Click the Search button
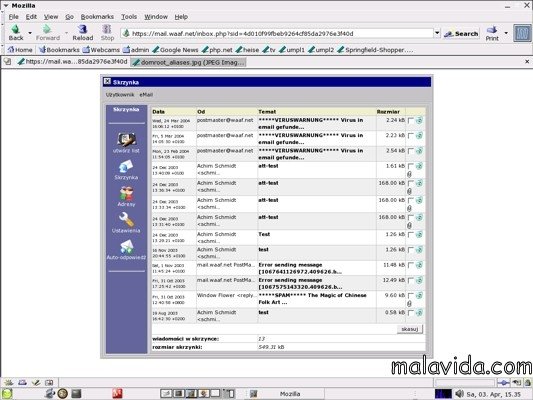The width and height of the screenshot is (533, 400). click(x=461, y=34)
